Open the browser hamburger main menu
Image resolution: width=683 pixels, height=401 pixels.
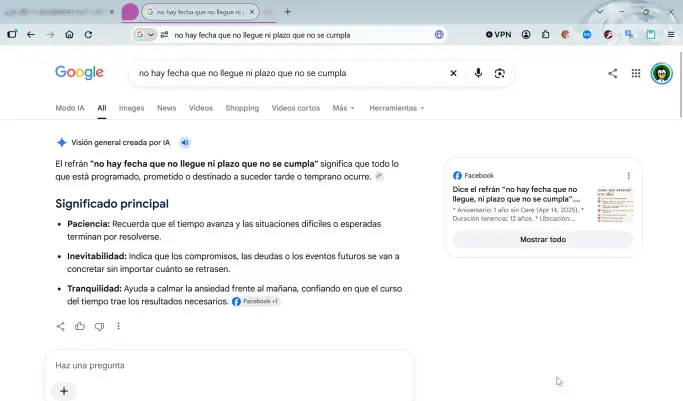[671, 34]
